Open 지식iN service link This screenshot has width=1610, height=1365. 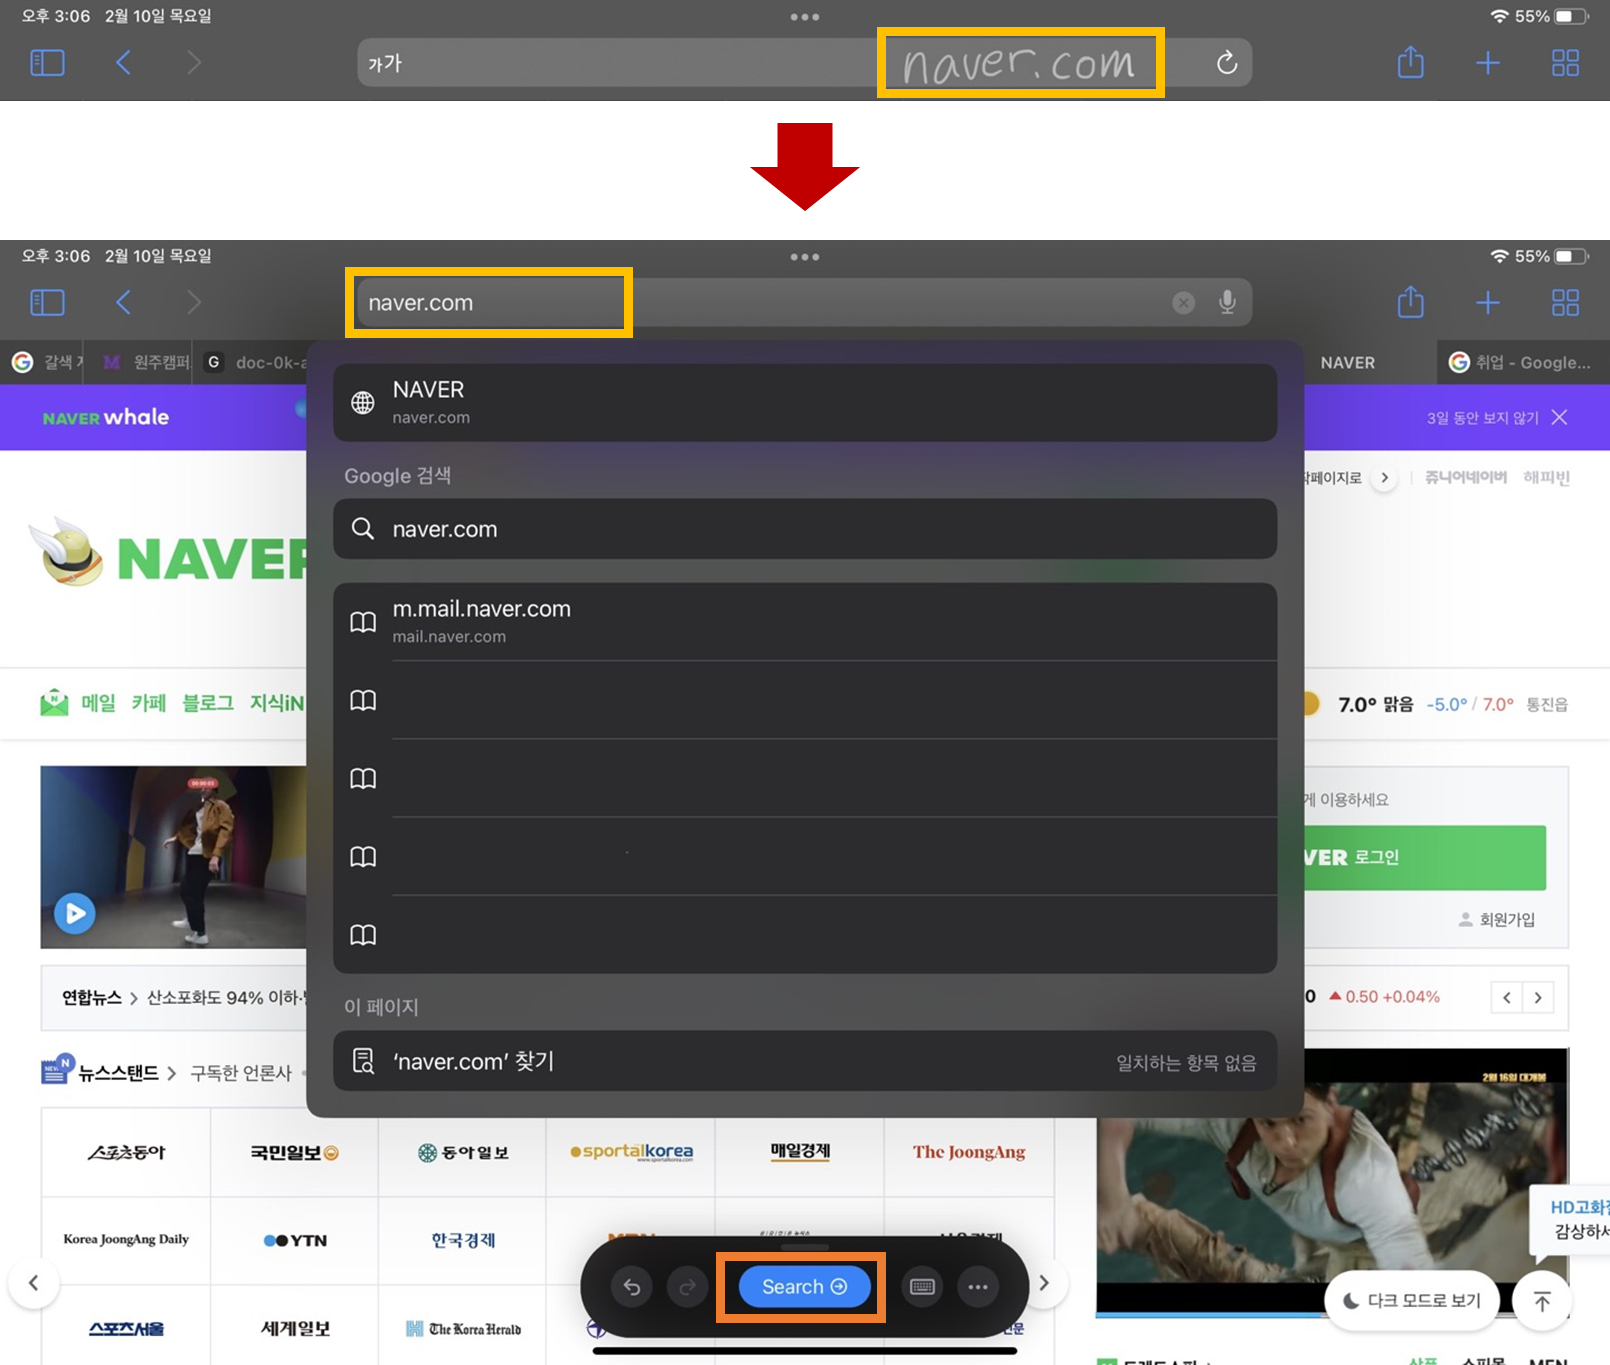click(277, 703)
